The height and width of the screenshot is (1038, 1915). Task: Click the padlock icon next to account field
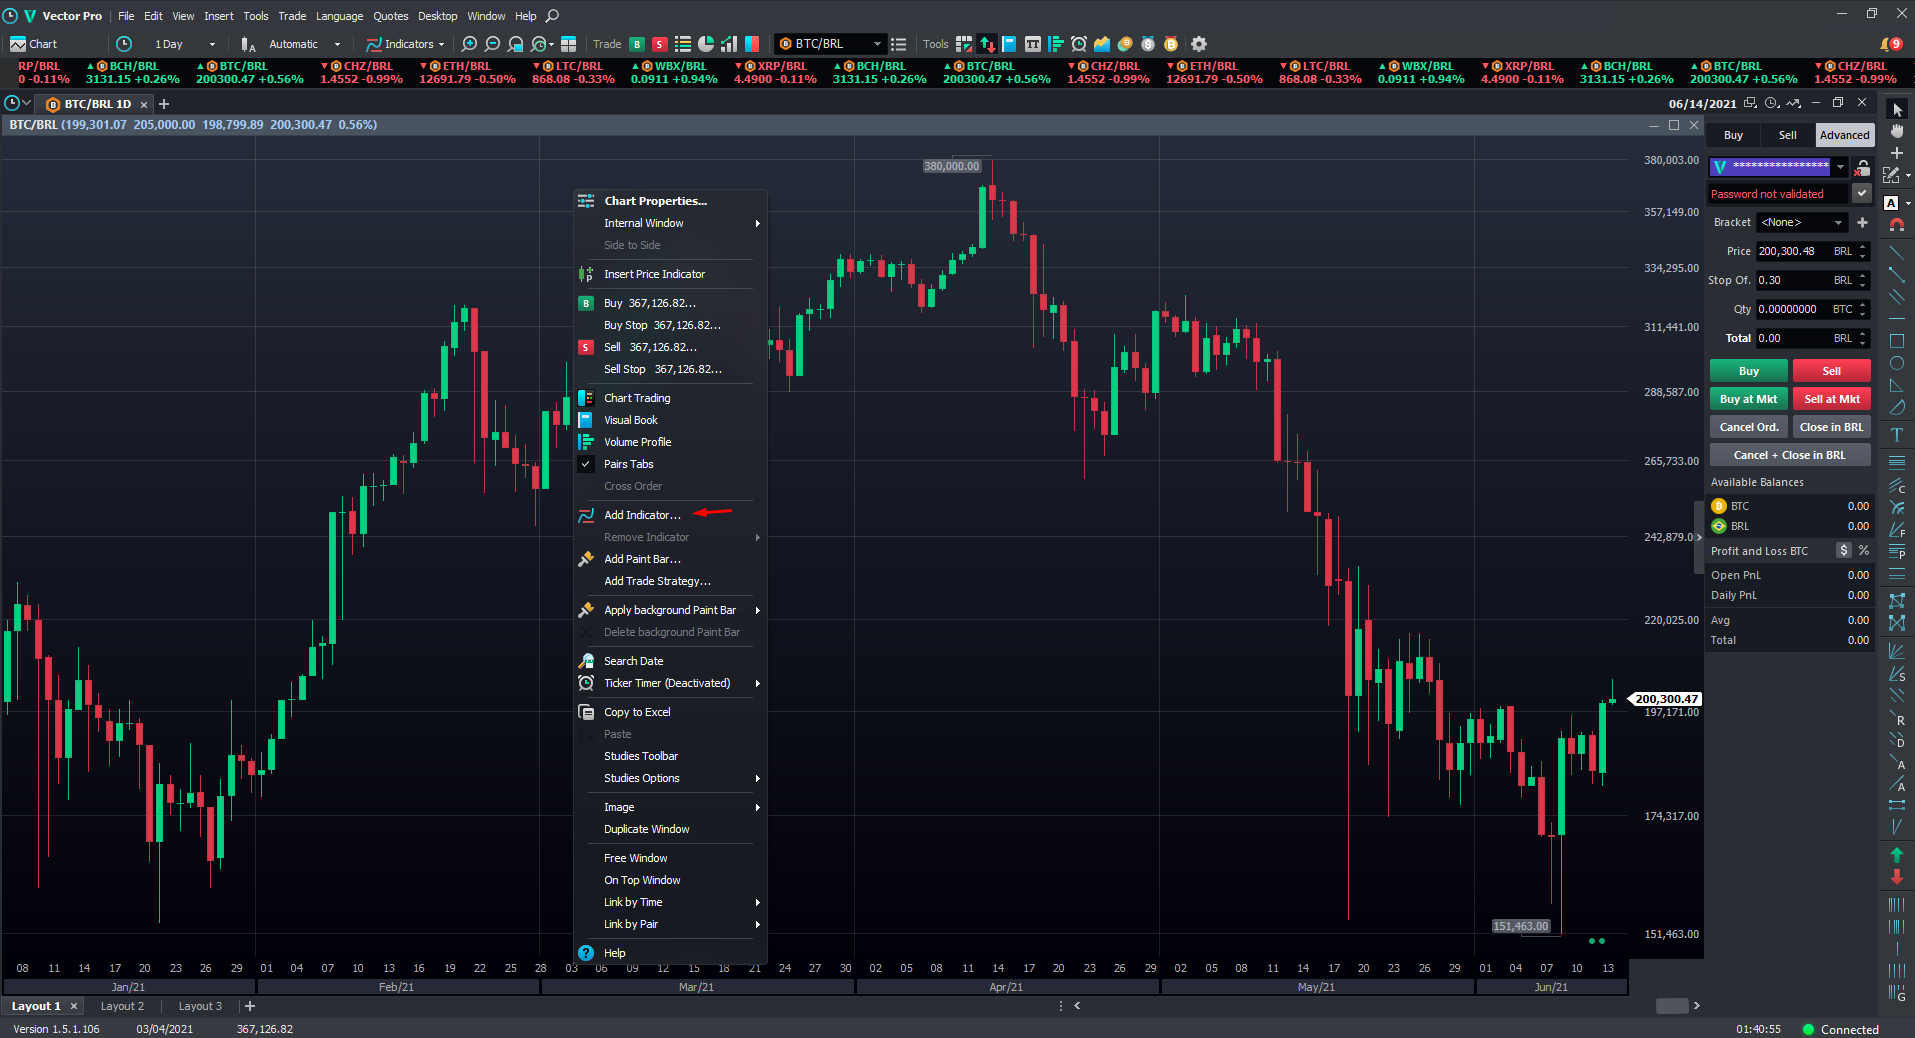point(1862,167)
